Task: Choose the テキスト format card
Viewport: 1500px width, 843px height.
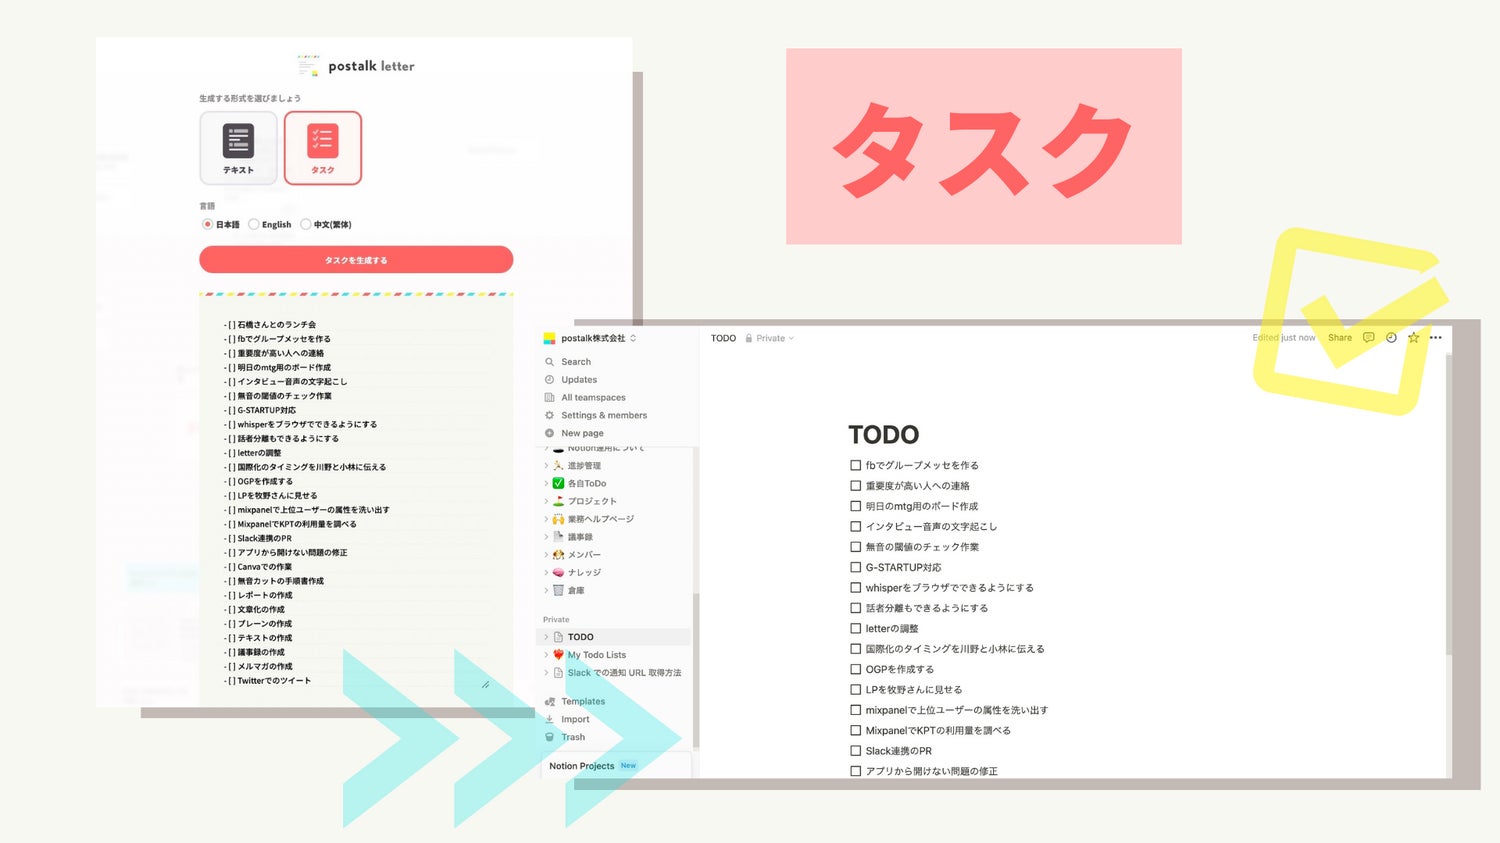Action: 238,148
